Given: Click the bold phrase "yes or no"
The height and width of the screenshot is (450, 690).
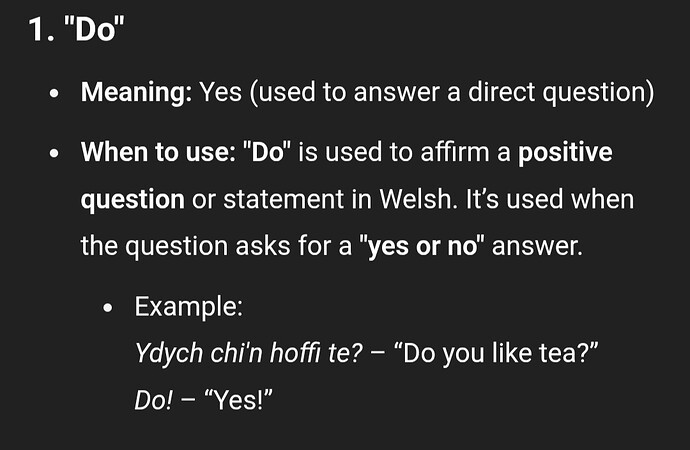Looking at the screenshot, I should [x=422, y=246].
